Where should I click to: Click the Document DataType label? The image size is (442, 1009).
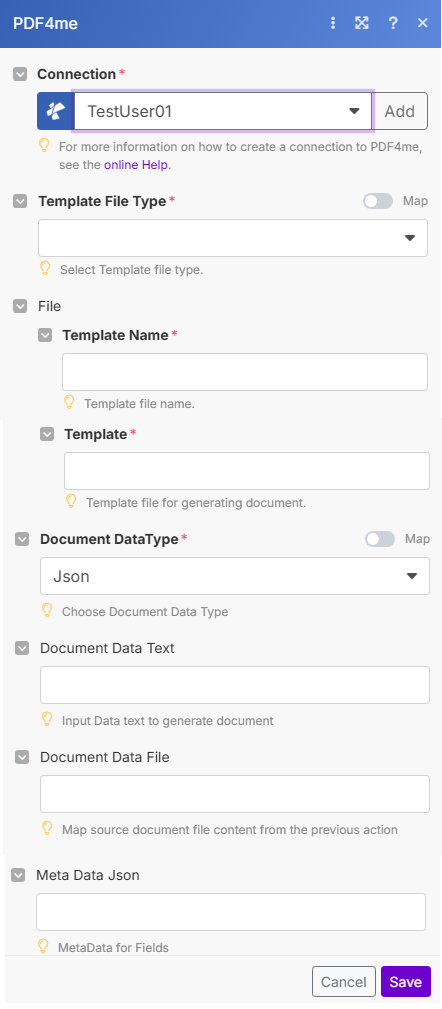(x=109, y=539)
